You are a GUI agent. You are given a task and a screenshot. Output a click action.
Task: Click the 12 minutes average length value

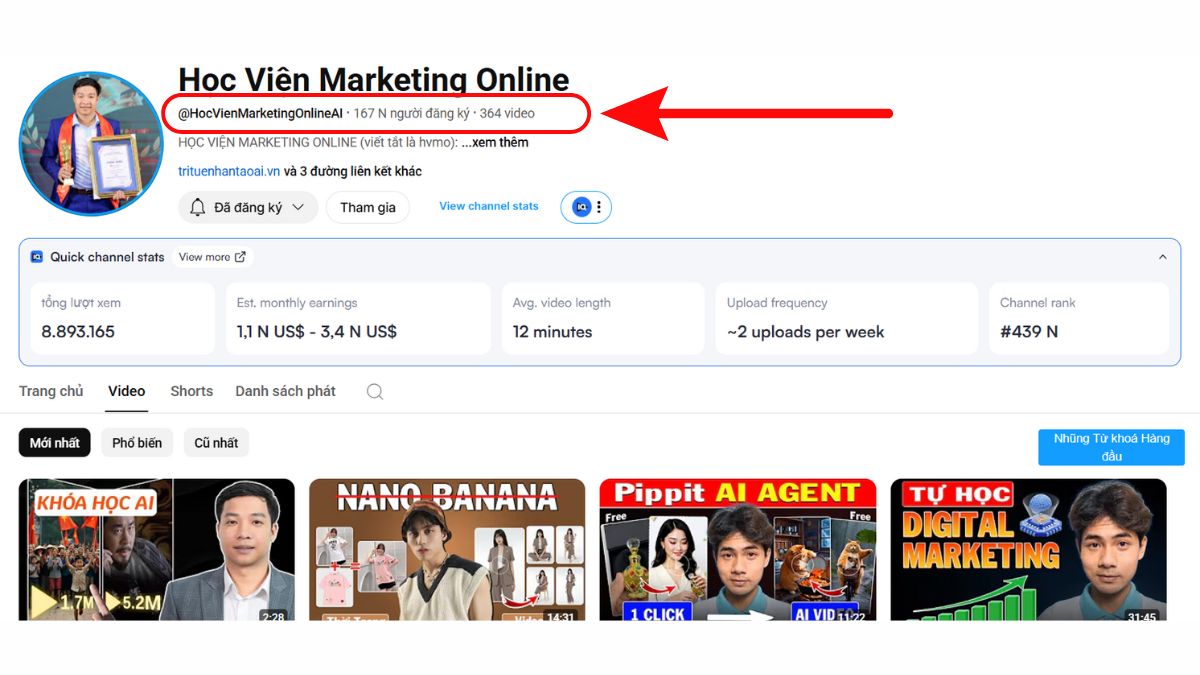[553, 332]
